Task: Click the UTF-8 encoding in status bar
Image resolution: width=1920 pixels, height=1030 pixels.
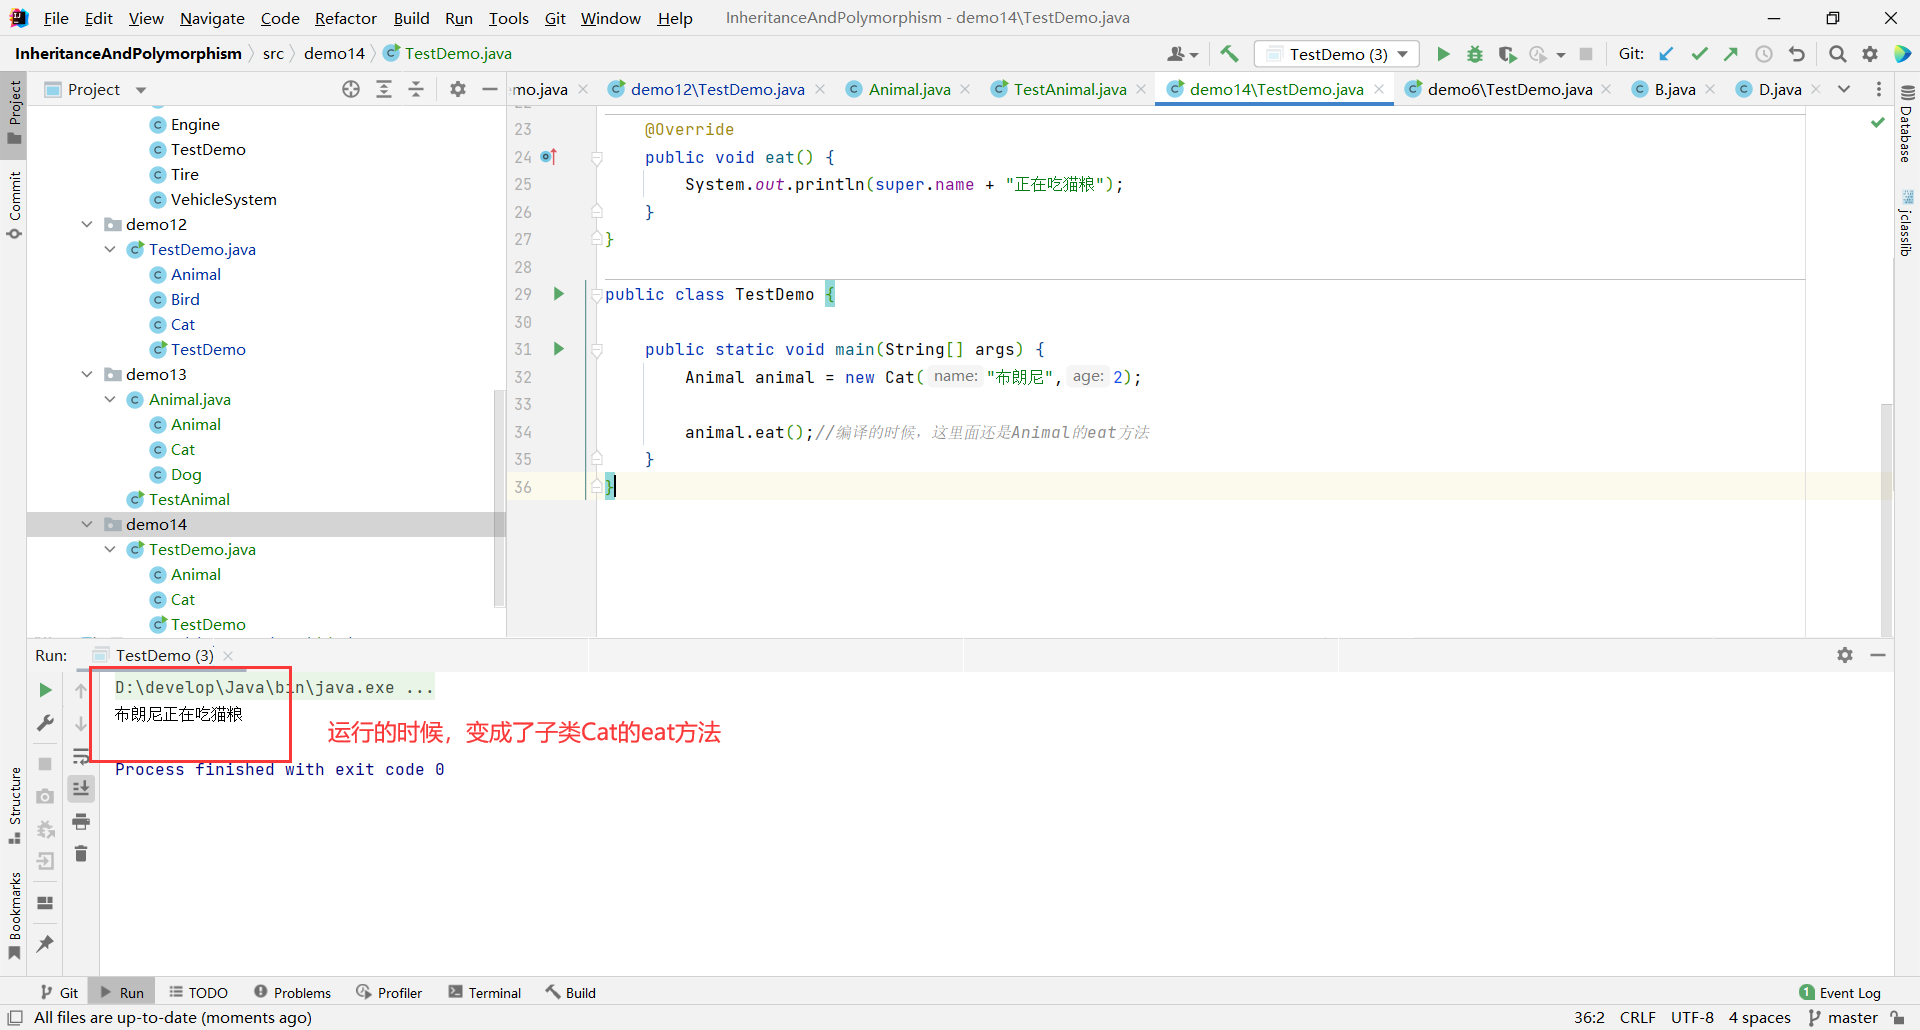Action: pos(1692,1017)
